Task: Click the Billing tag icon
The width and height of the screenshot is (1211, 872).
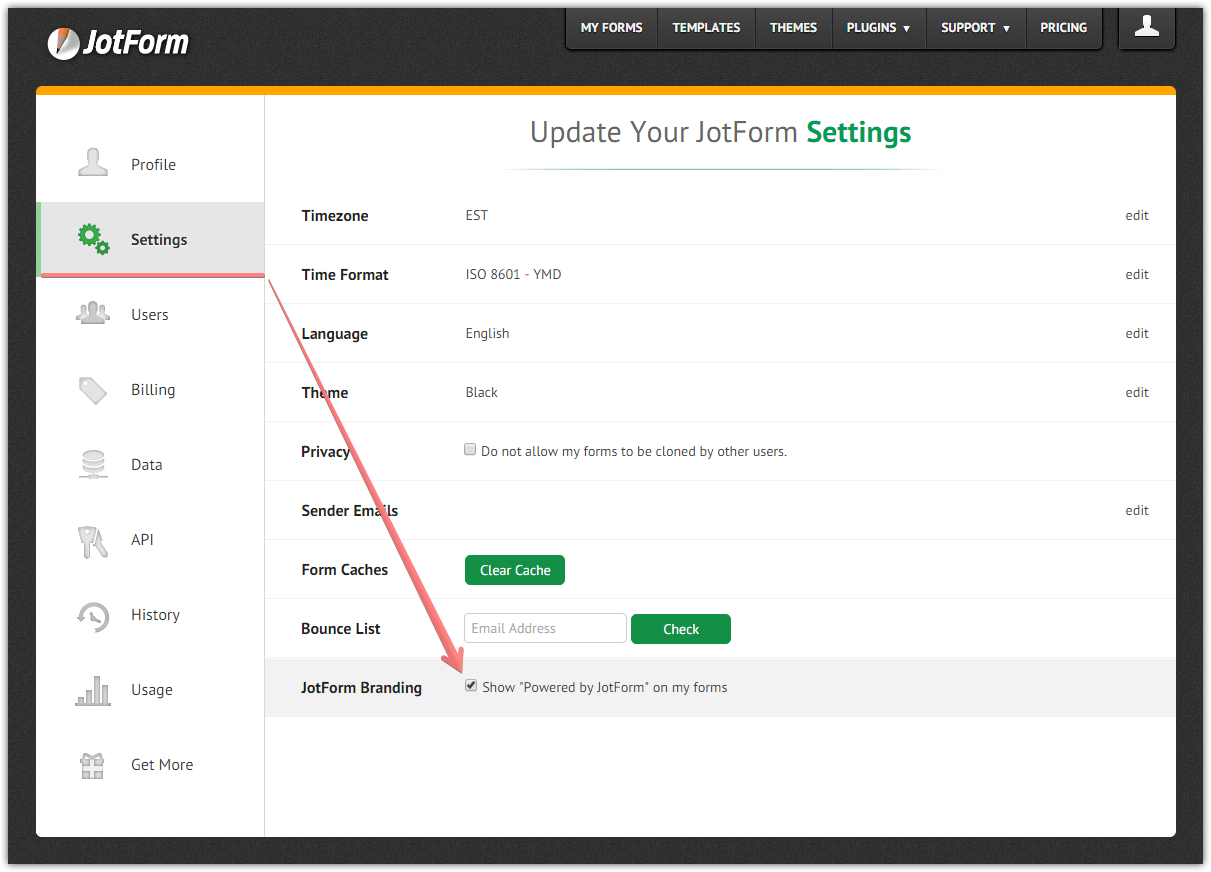Action: 92,389
